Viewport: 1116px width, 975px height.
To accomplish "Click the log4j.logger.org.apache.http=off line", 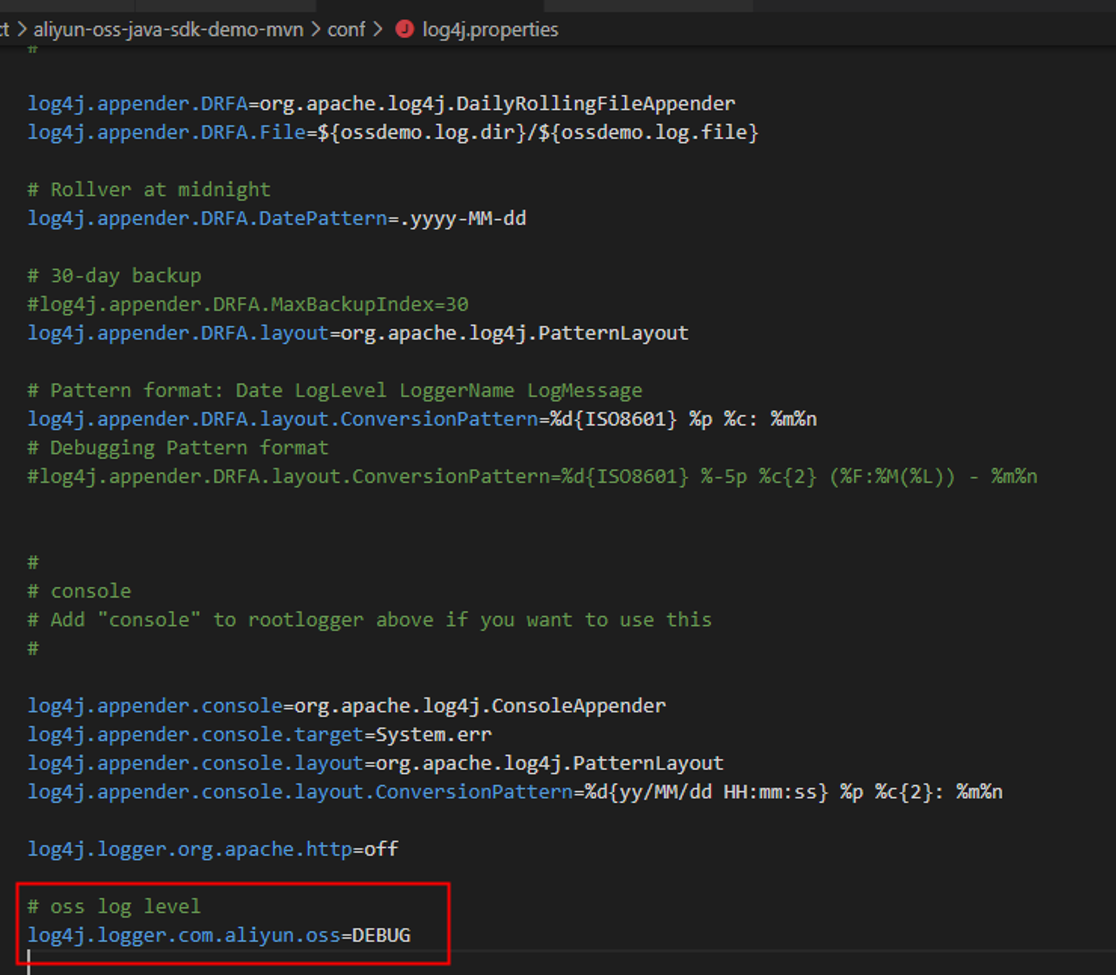I will pyautogui.click(x=212, y=849).
